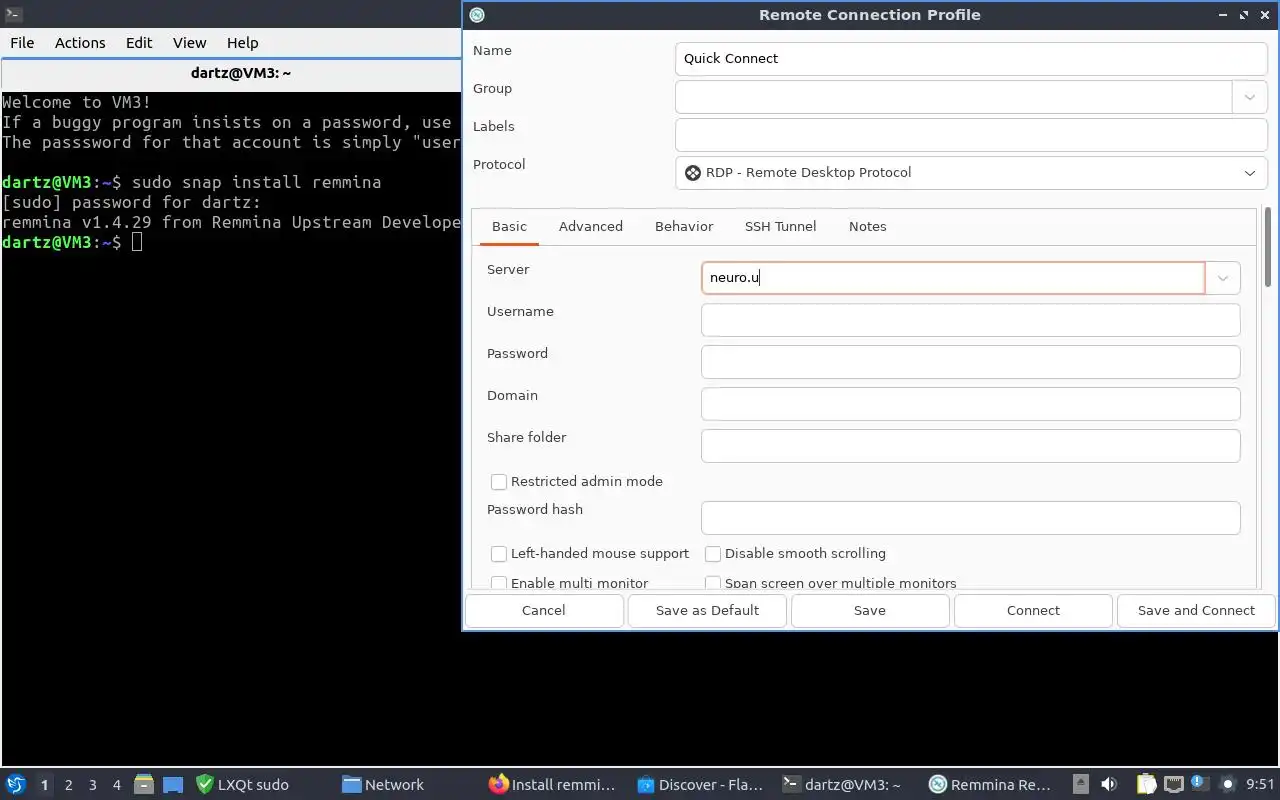Click the Connect button
This screenshot has width=1280, height=800.
1033,611
